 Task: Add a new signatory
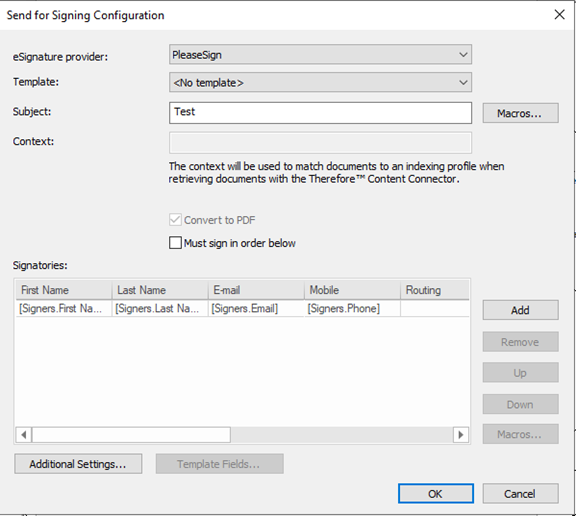[x=520, y=310]
